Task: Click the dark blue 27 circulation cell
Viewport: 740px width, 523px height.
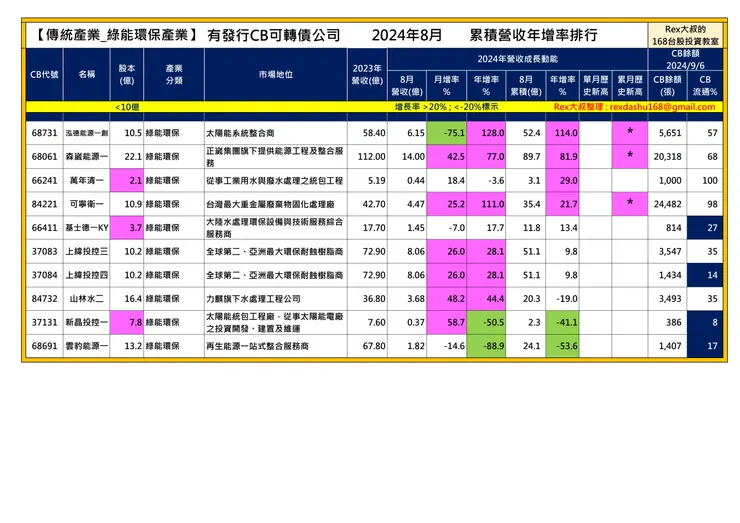Action: 705,228
